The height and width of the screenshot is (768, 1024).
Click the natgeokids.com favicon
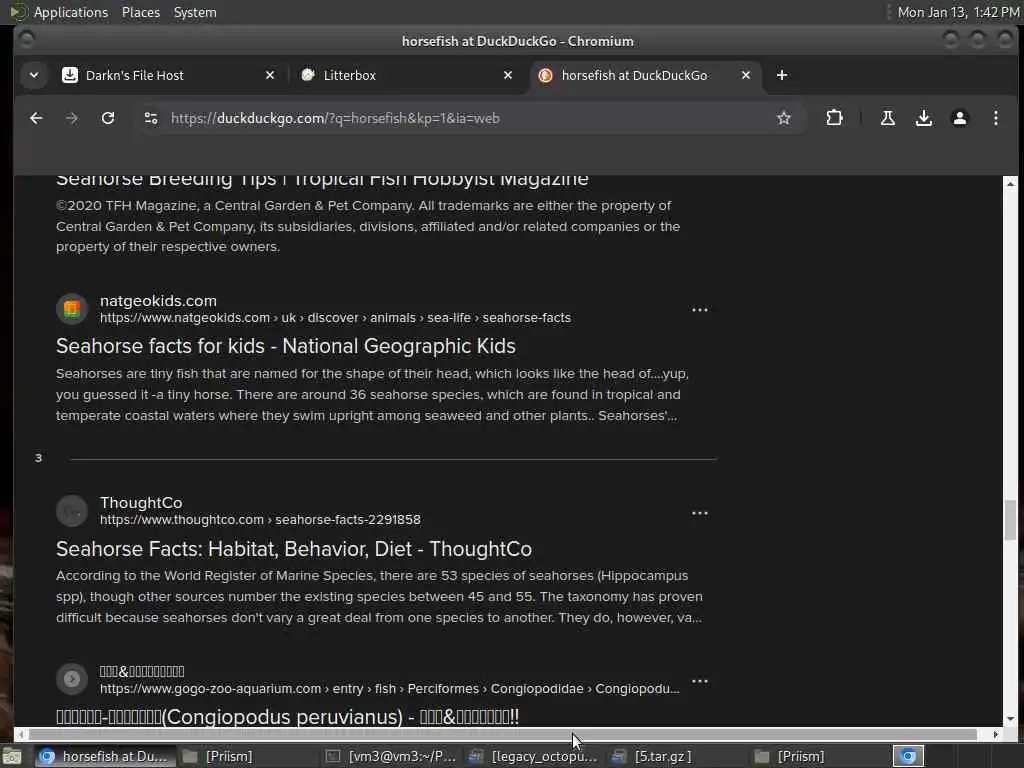[72, 309]
